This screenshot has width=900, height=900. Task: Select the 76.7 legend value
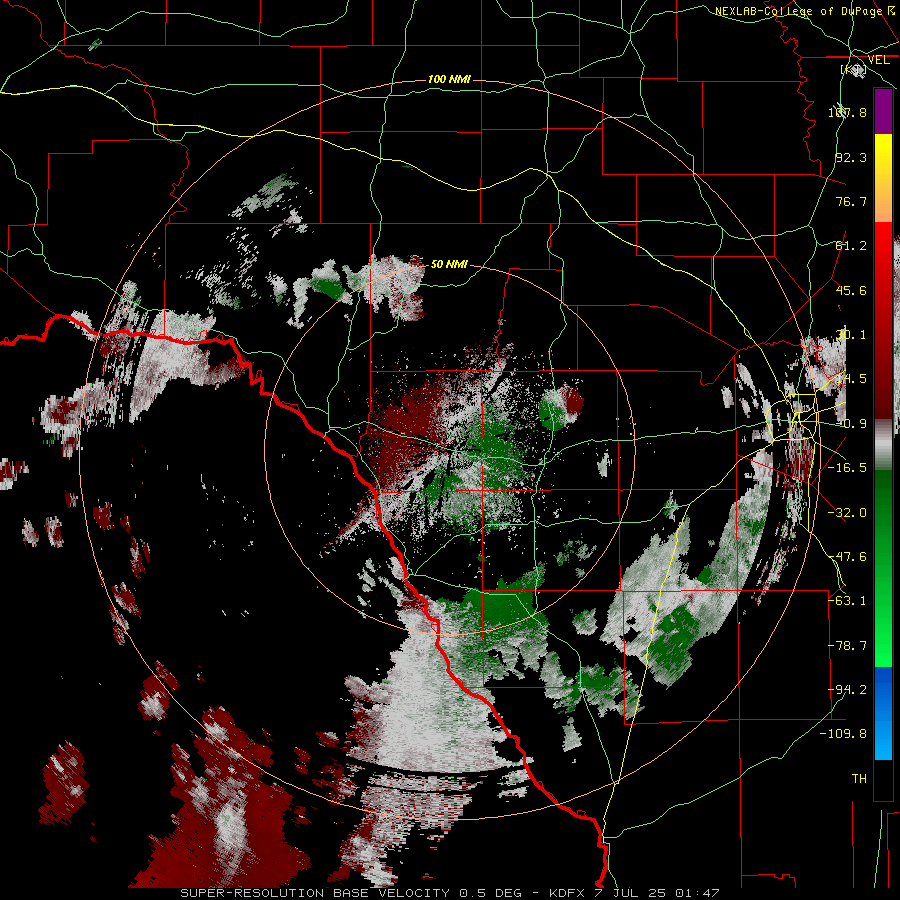(x=851, y=201)
